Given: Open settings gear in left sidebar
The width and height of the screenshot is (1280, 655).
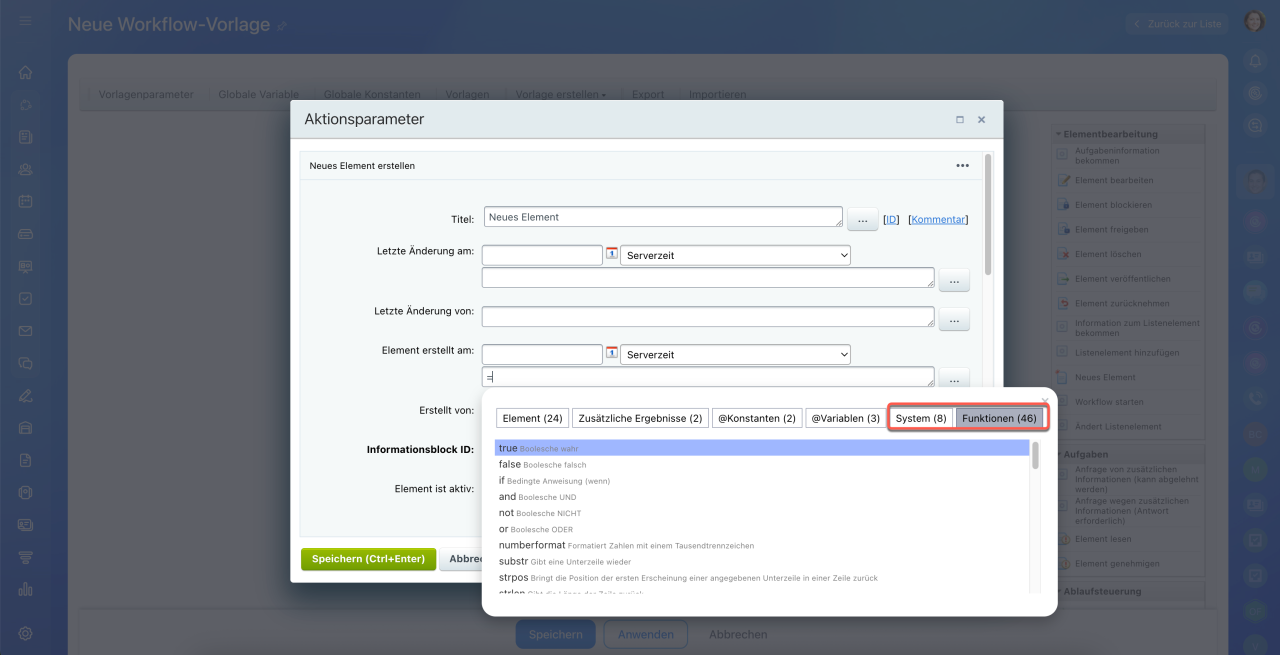Looking at the screenshot, I should click(25, 633).
